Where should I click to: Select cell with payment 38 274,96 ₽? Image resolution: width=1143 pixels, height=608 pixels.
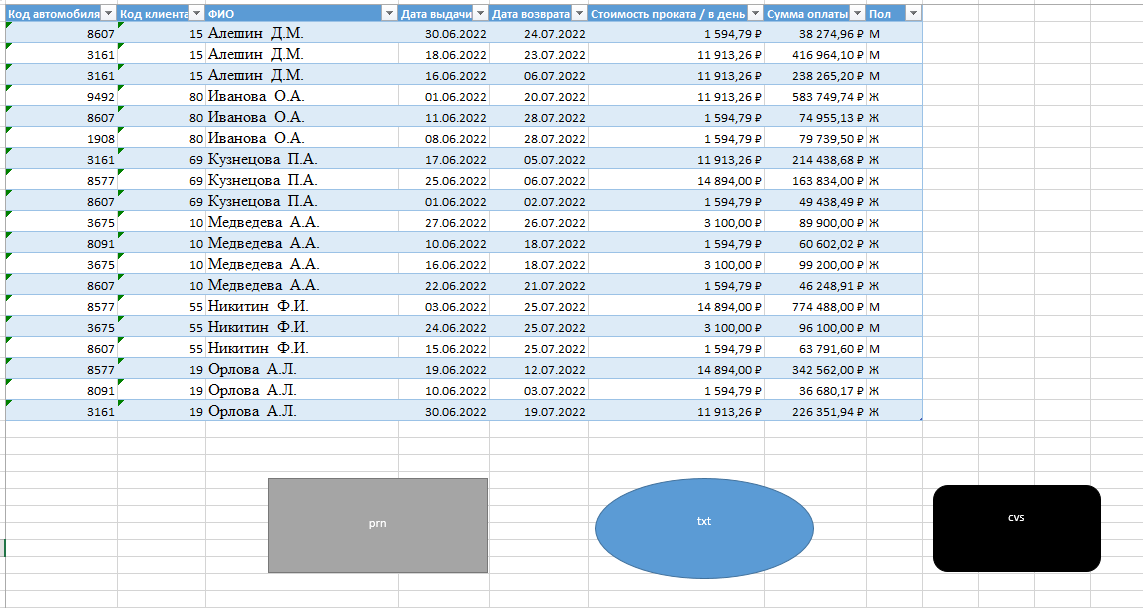(x=815, y=33)
